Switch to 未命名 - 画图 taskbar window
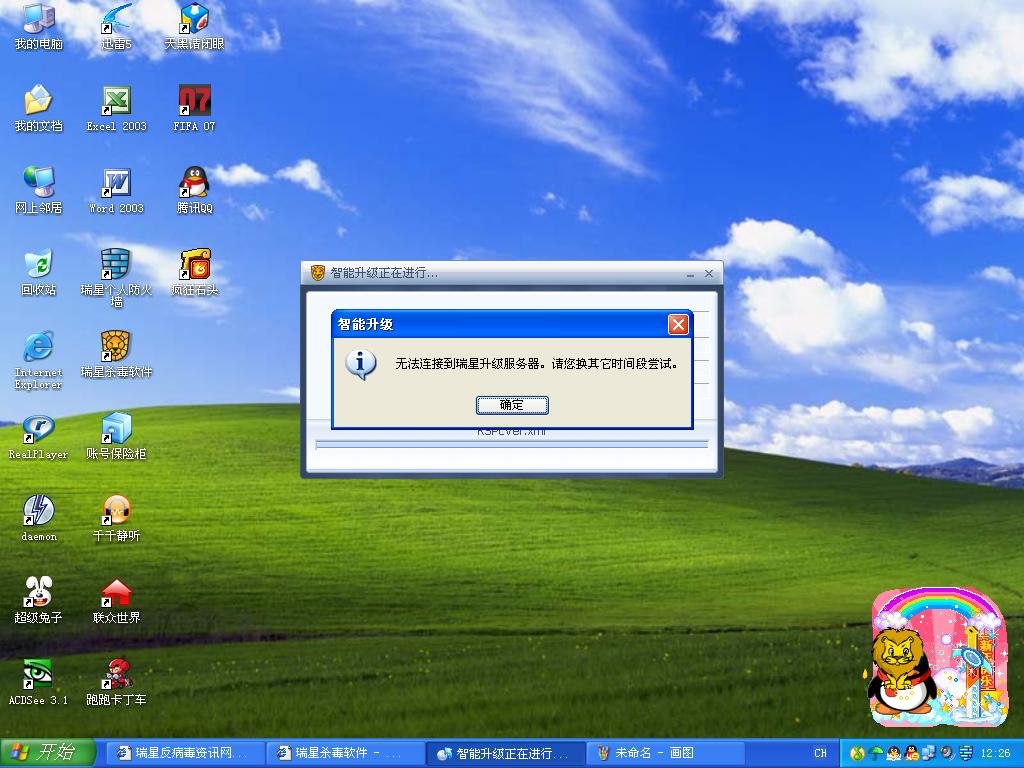The width and height of the screenshot is (1024, 768). pos(665,754)
